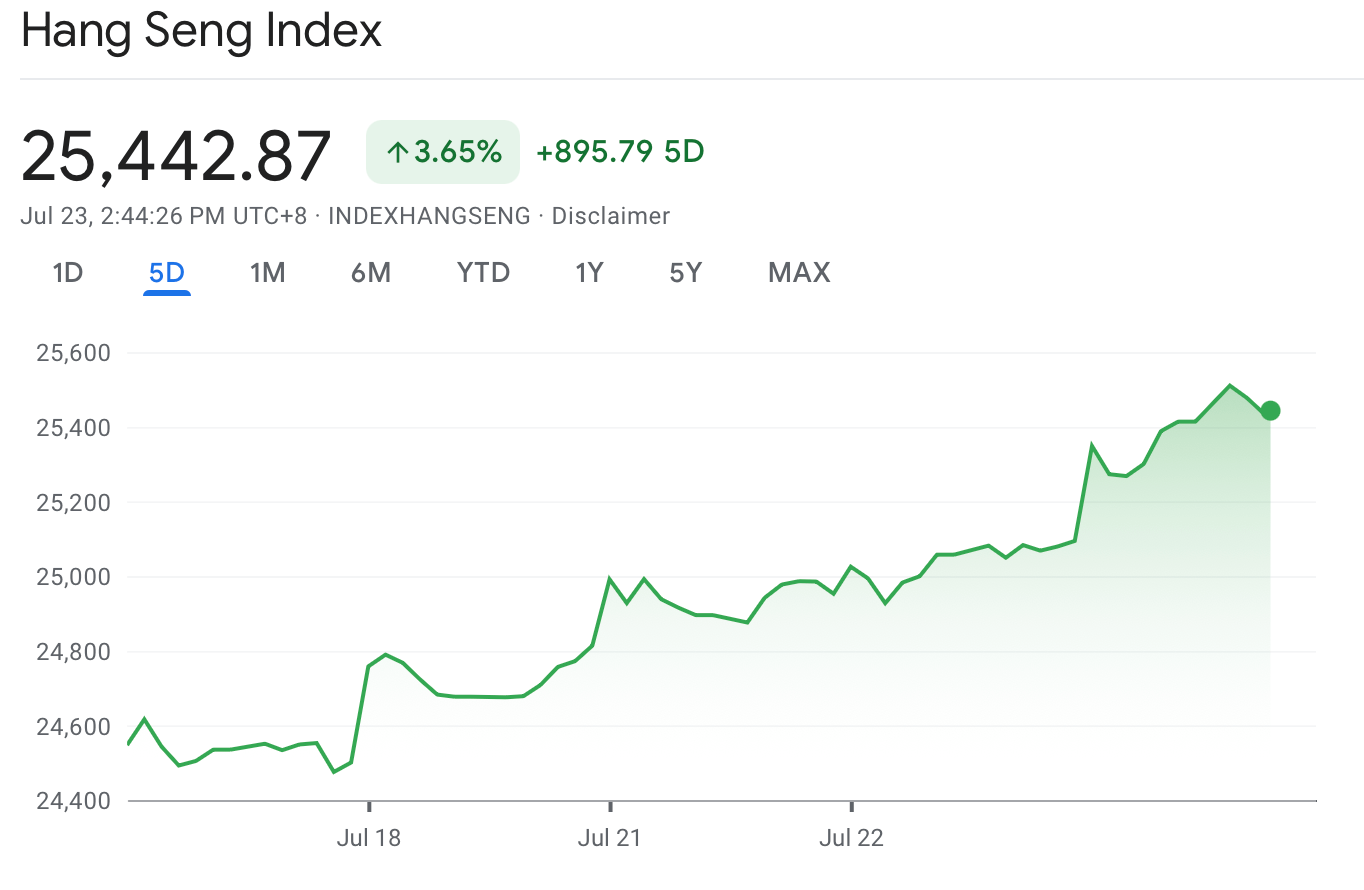Click the Jul 18 date marker
The width and height of the screenshot is (1364, 890).
pyautogui.click(x=369, y=838)
